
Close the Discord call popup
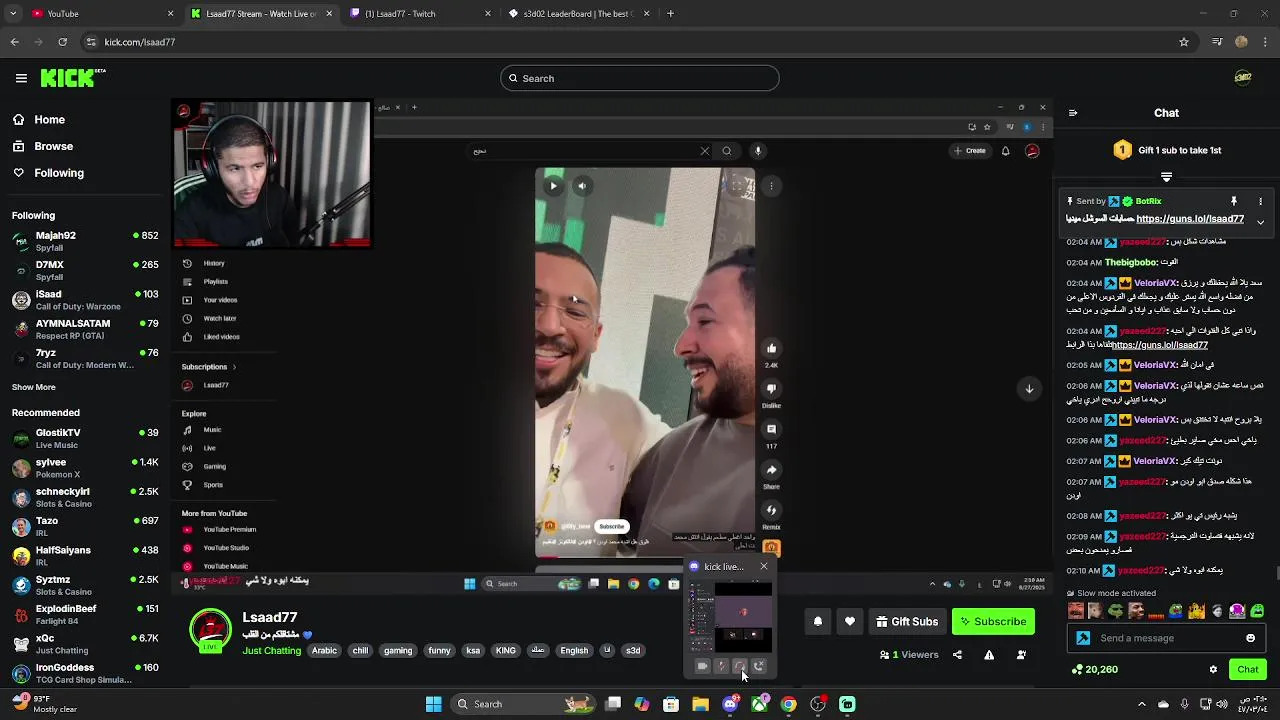[x=764, y=567]
